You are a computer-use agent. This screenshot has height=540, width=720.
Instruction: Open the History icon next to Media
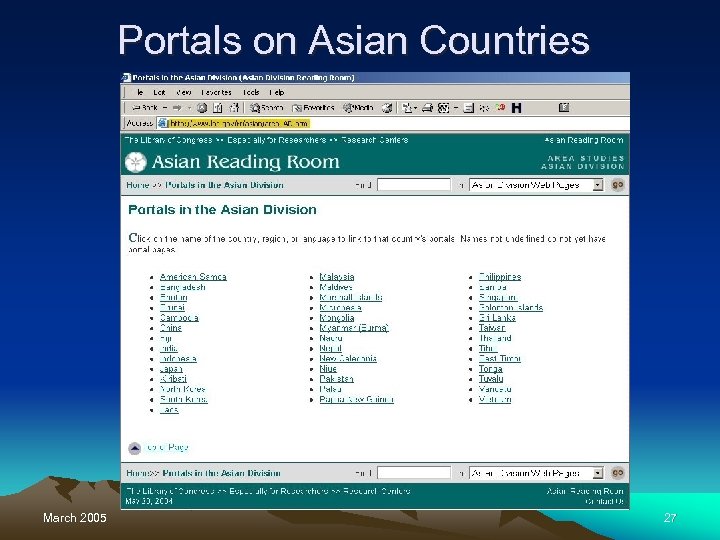387,108
